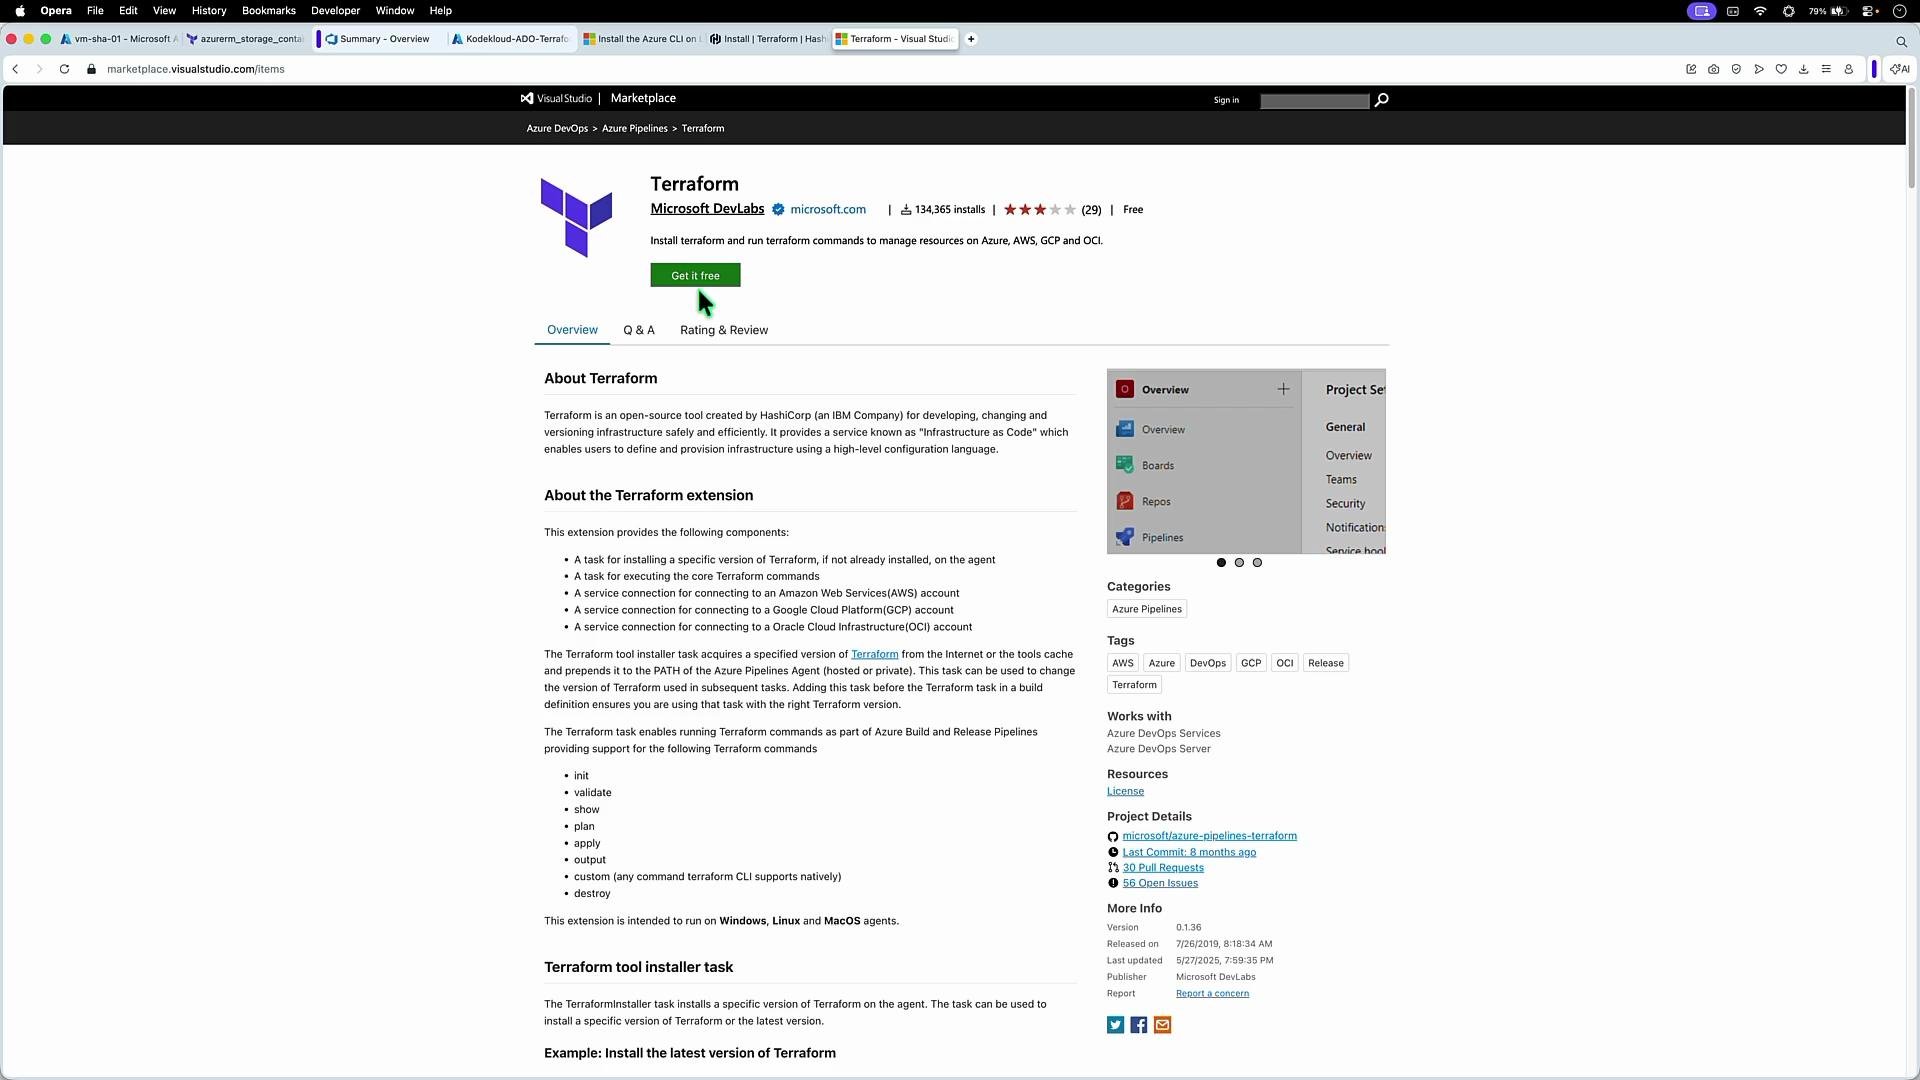Click the Terraform logo image

pos(576,216)
